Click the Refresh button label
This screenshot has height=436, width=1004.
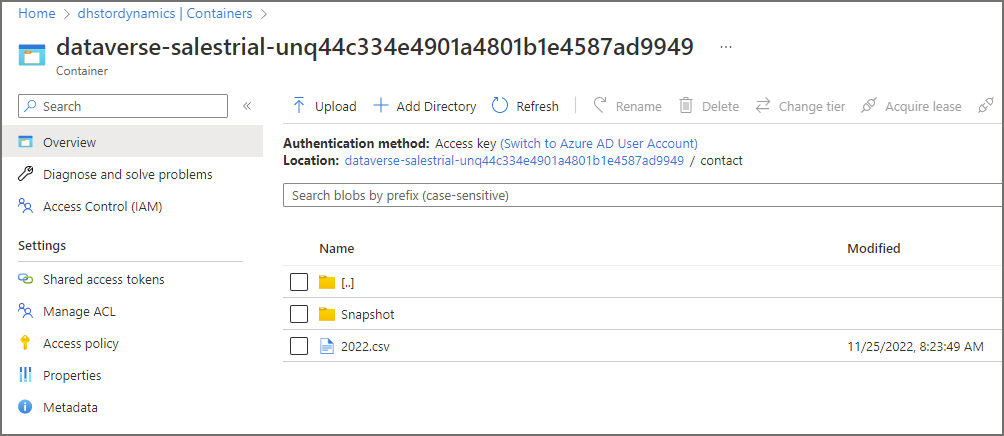[538, 106]
